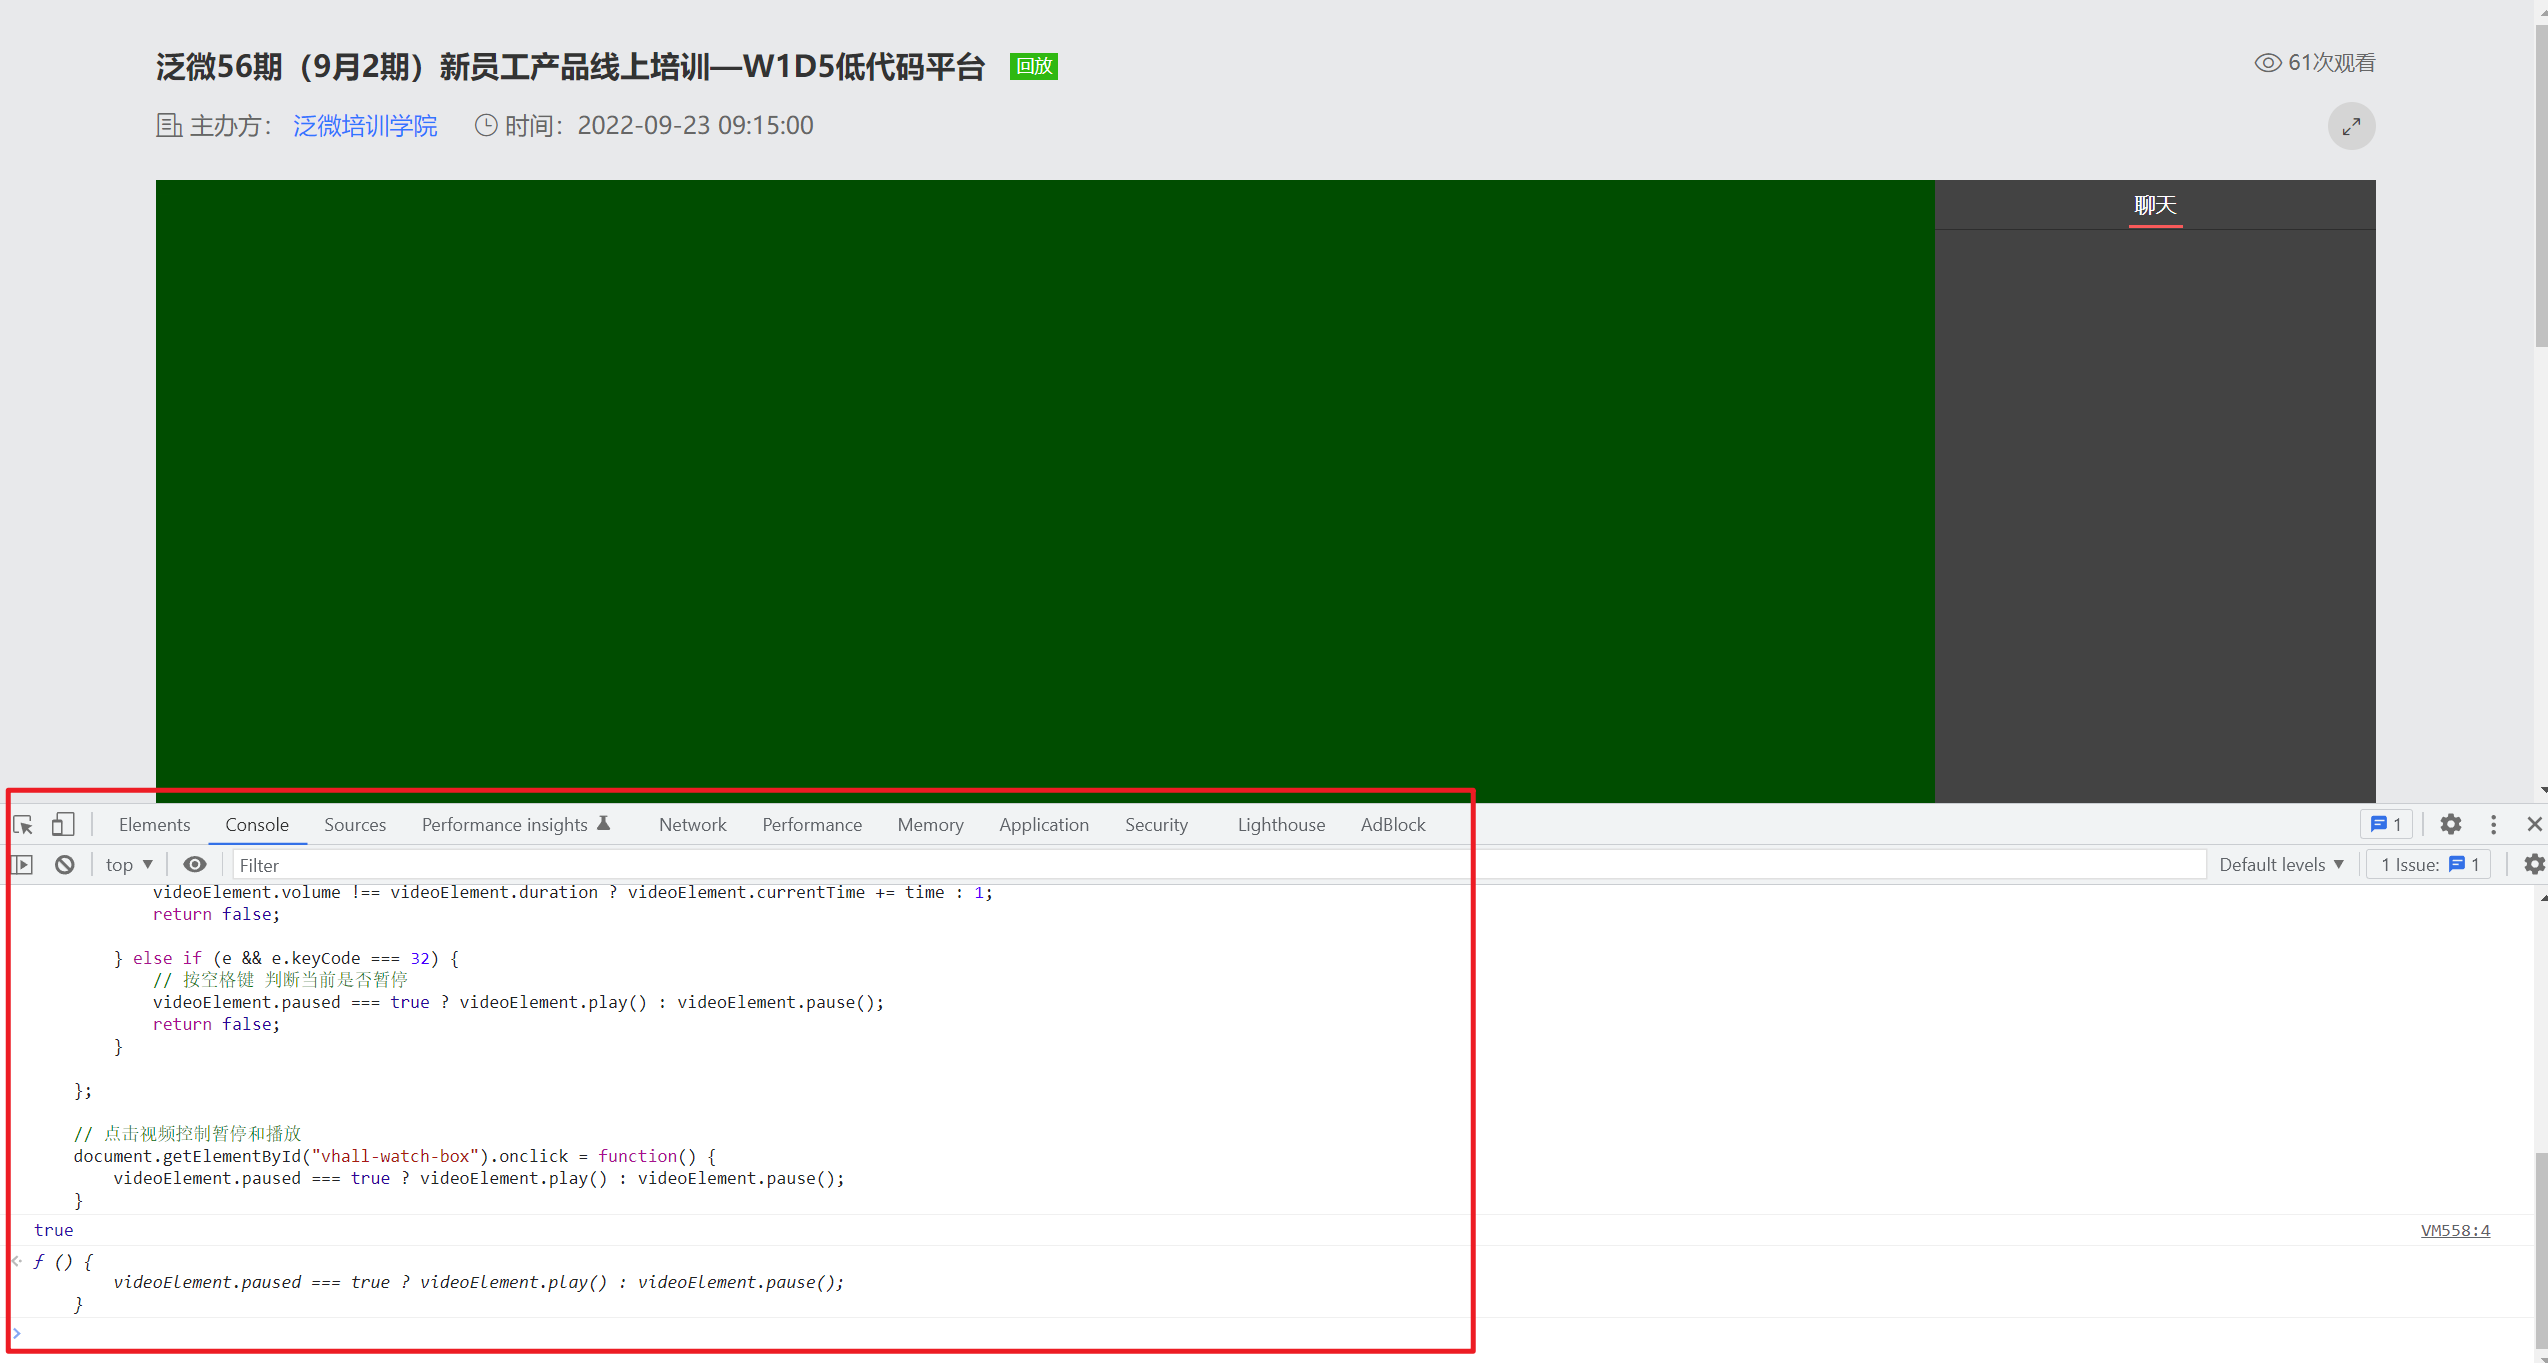Viewport: 2548px width, 1363px height.
Task: Click the blue issues counter badge
Action: (2386, 825)
